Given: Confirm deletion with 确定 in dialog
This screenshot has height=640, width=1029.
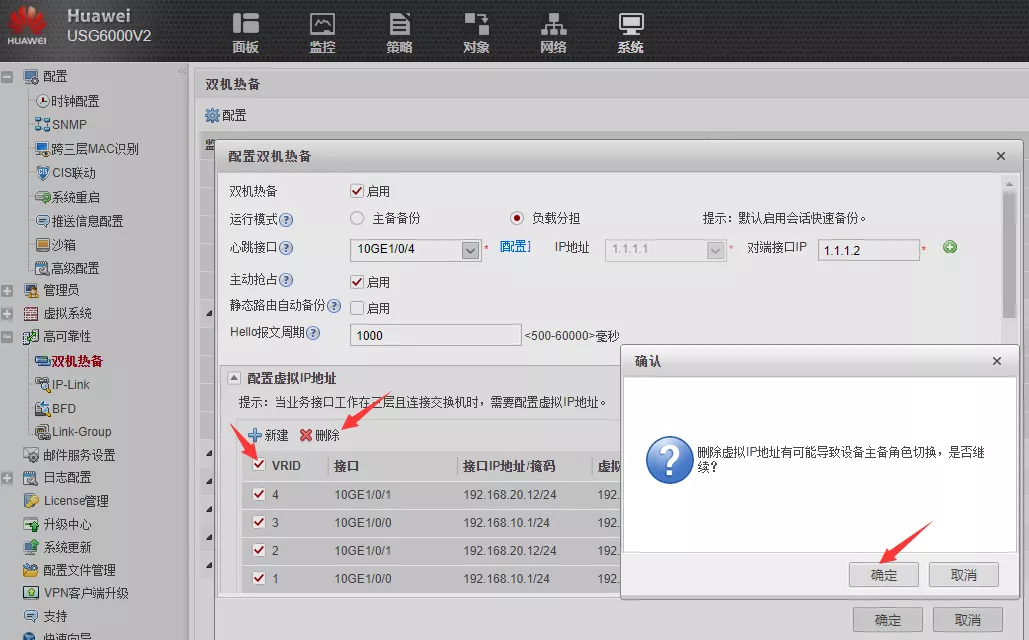Looking at the screenshot, I should [x=884, y=575].
